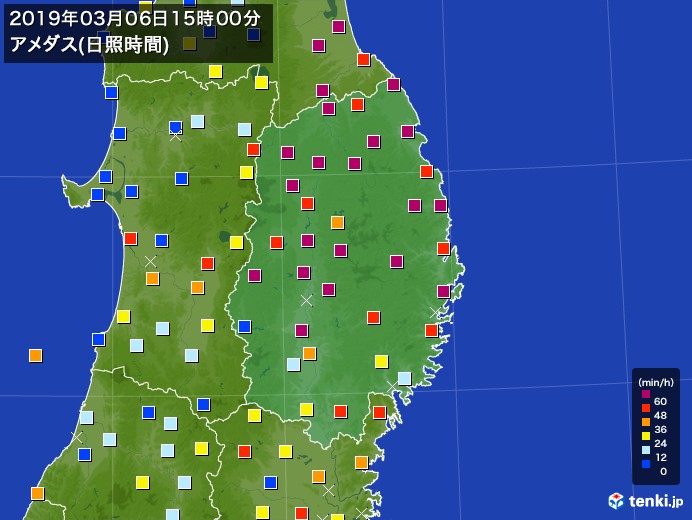Viewport: 692px width, 520px height.
Task: Click the title アメダス(日照時間)
Action: coord(89,45)
